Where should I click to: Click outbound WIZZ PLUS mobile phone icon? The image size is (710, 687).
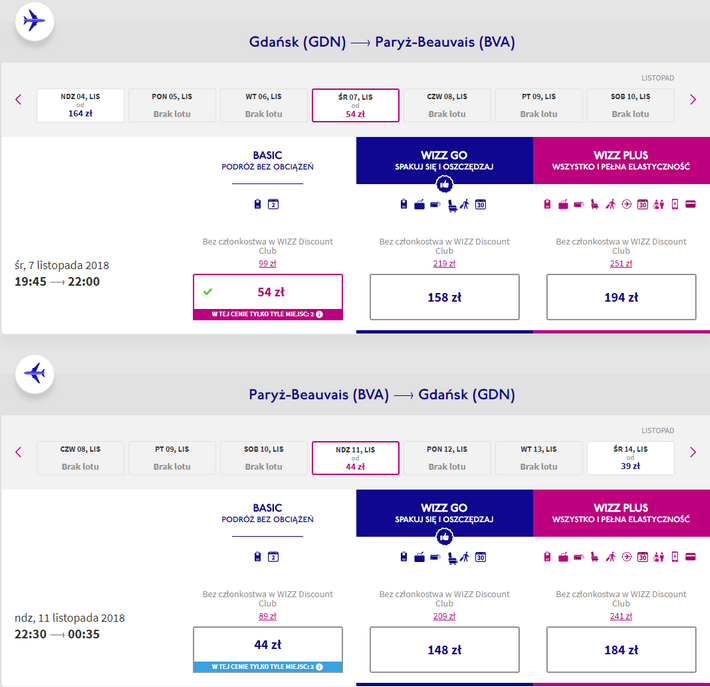click(675, 204)
